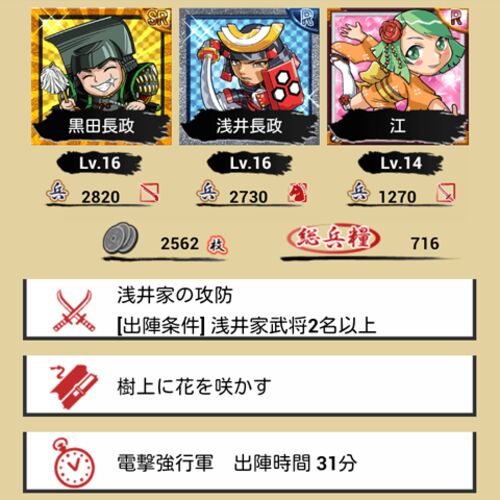
Task: Click the Lv.14 badge under 江
Action: [x=401, y=163]
